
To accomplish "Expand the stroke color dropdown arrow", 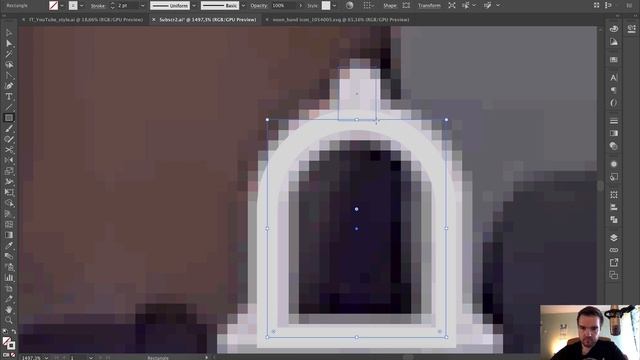I will tap(81, 6).
